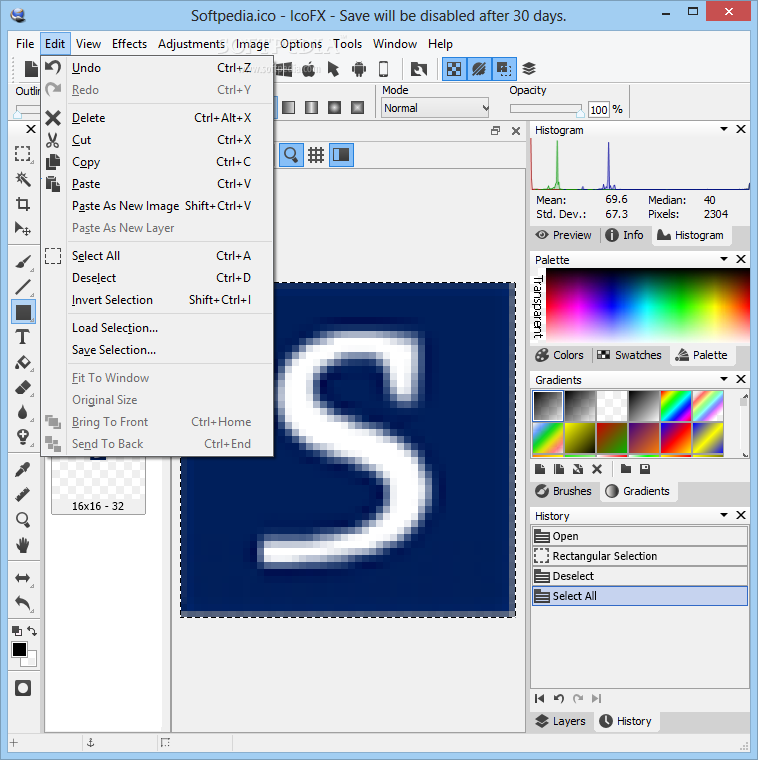Toggle the selection overlay toolbar button
The height and width of the screenshot is (760, 758).
click(x=504, y=69)
